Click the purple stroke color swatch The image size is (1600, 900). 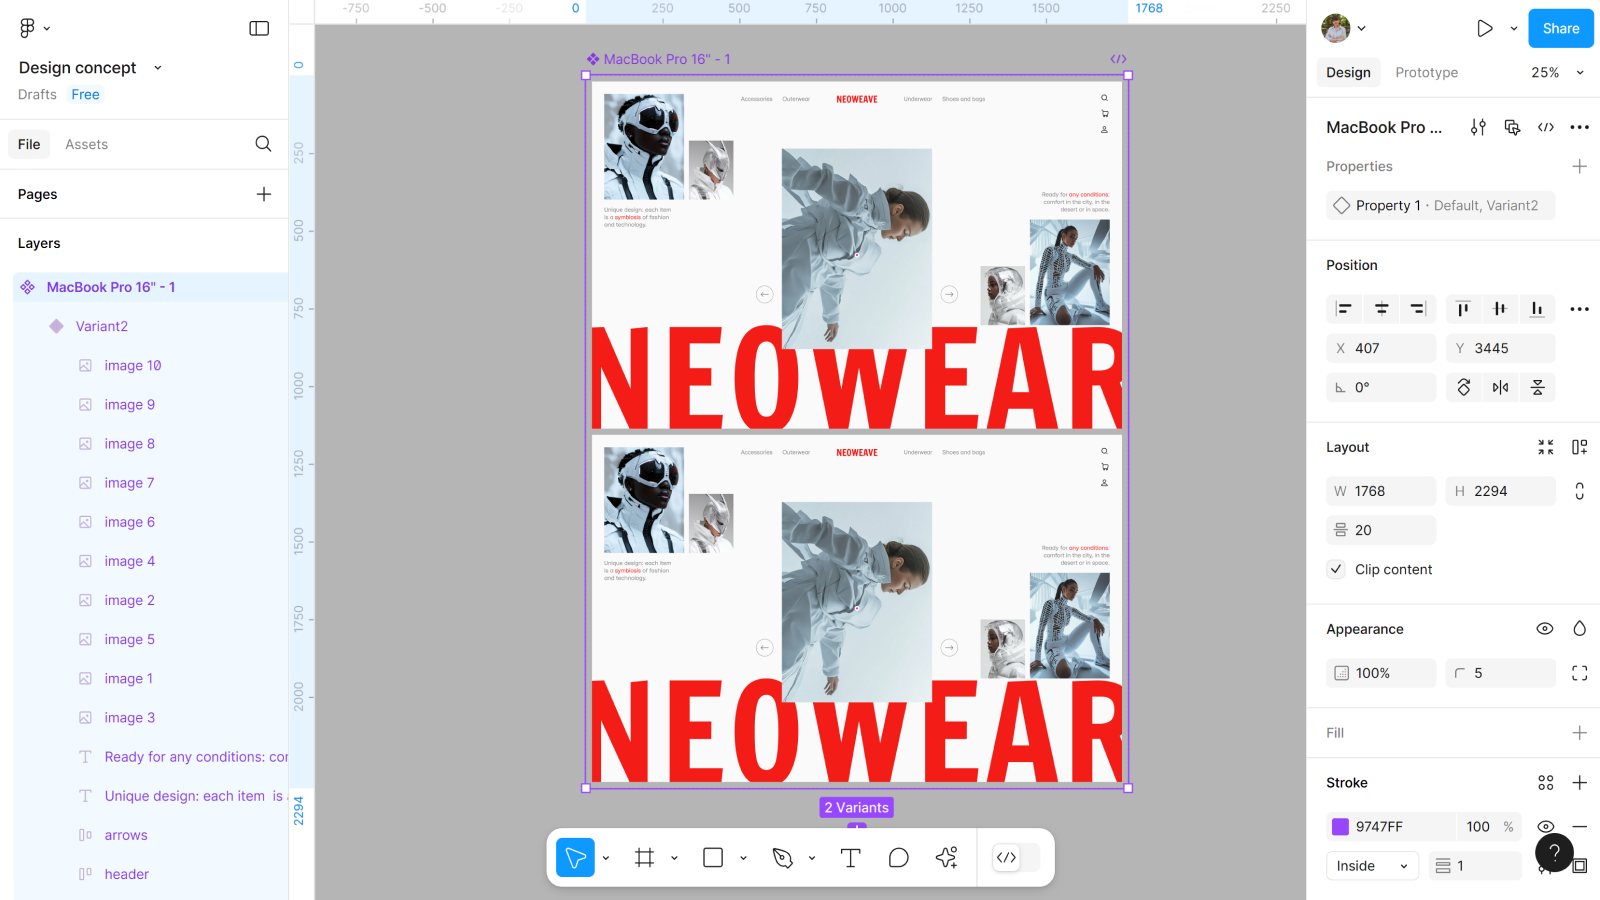point(1340,827)
